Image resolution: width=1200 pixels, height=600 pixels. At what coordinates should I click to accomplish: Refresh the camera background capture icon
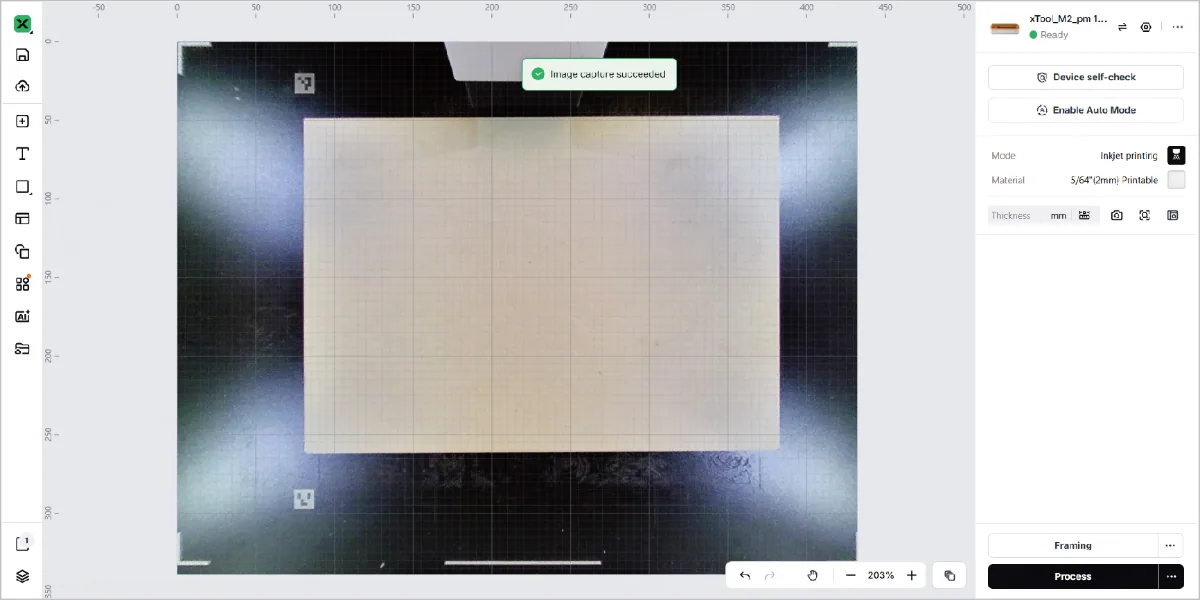pyautogui.click(x=1116, y=215)
